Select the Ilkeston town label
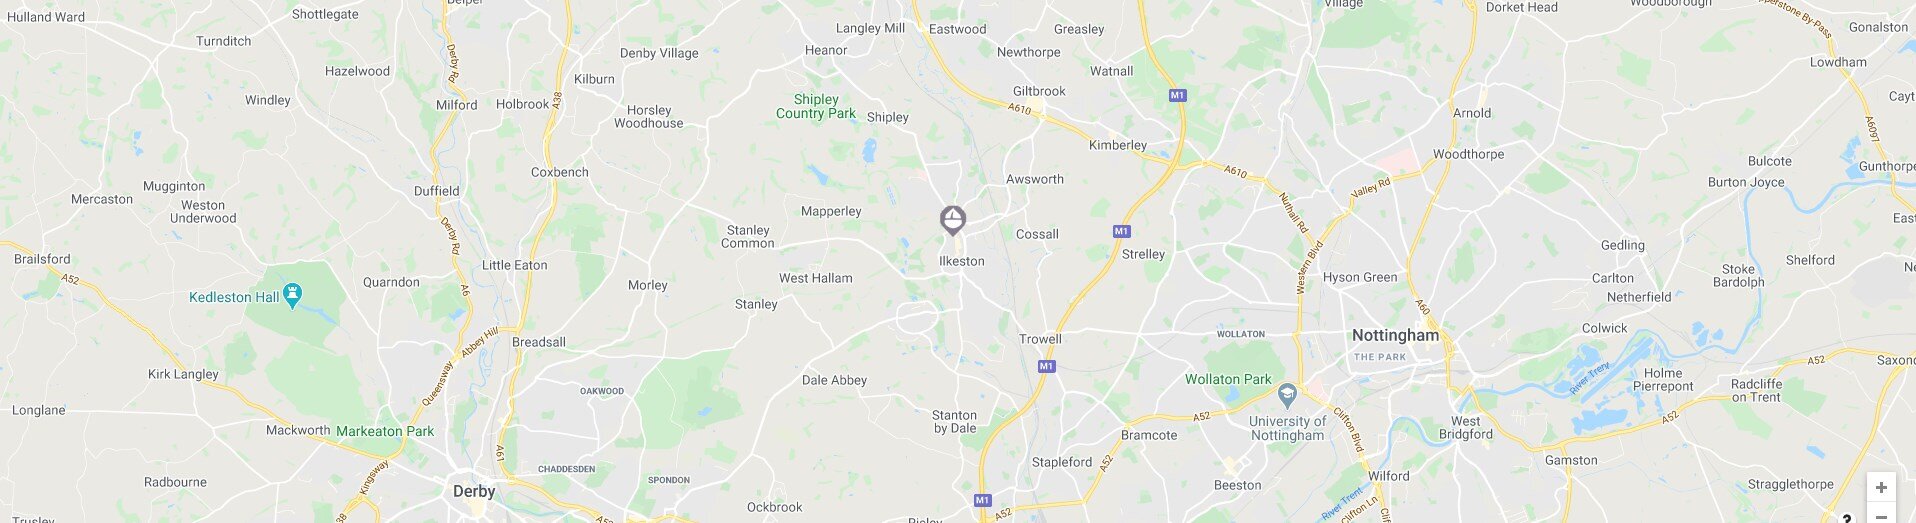The width and height of the screenshot is (1916, 523). pos(961,261)
